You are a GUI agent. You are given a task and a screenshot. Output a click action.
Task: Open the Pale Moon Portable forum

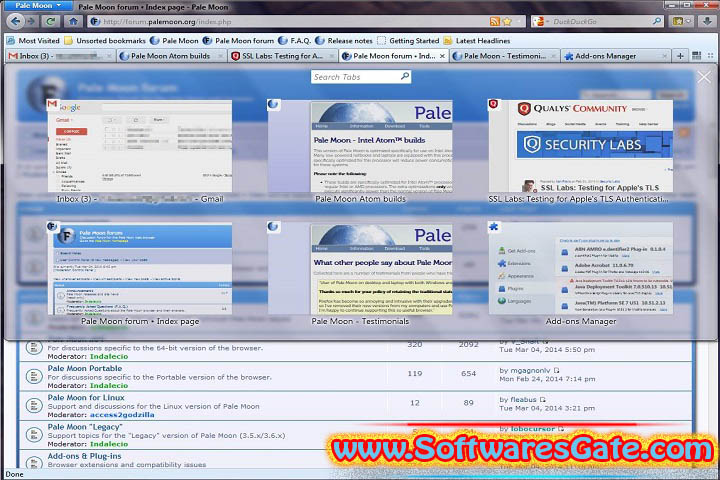tap(85, 368)
